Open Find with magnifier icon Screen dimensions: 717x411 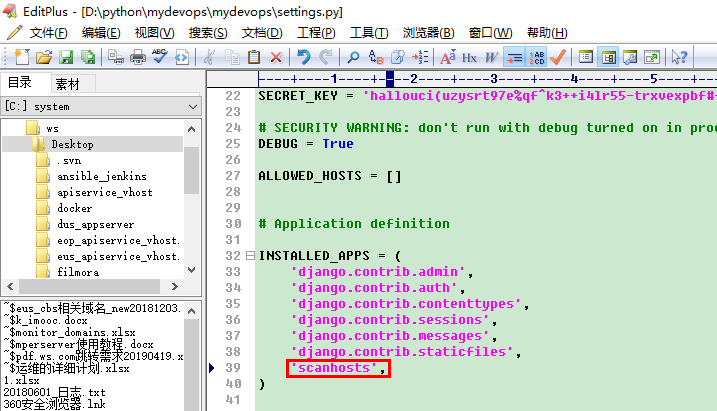tap(353, 57)
